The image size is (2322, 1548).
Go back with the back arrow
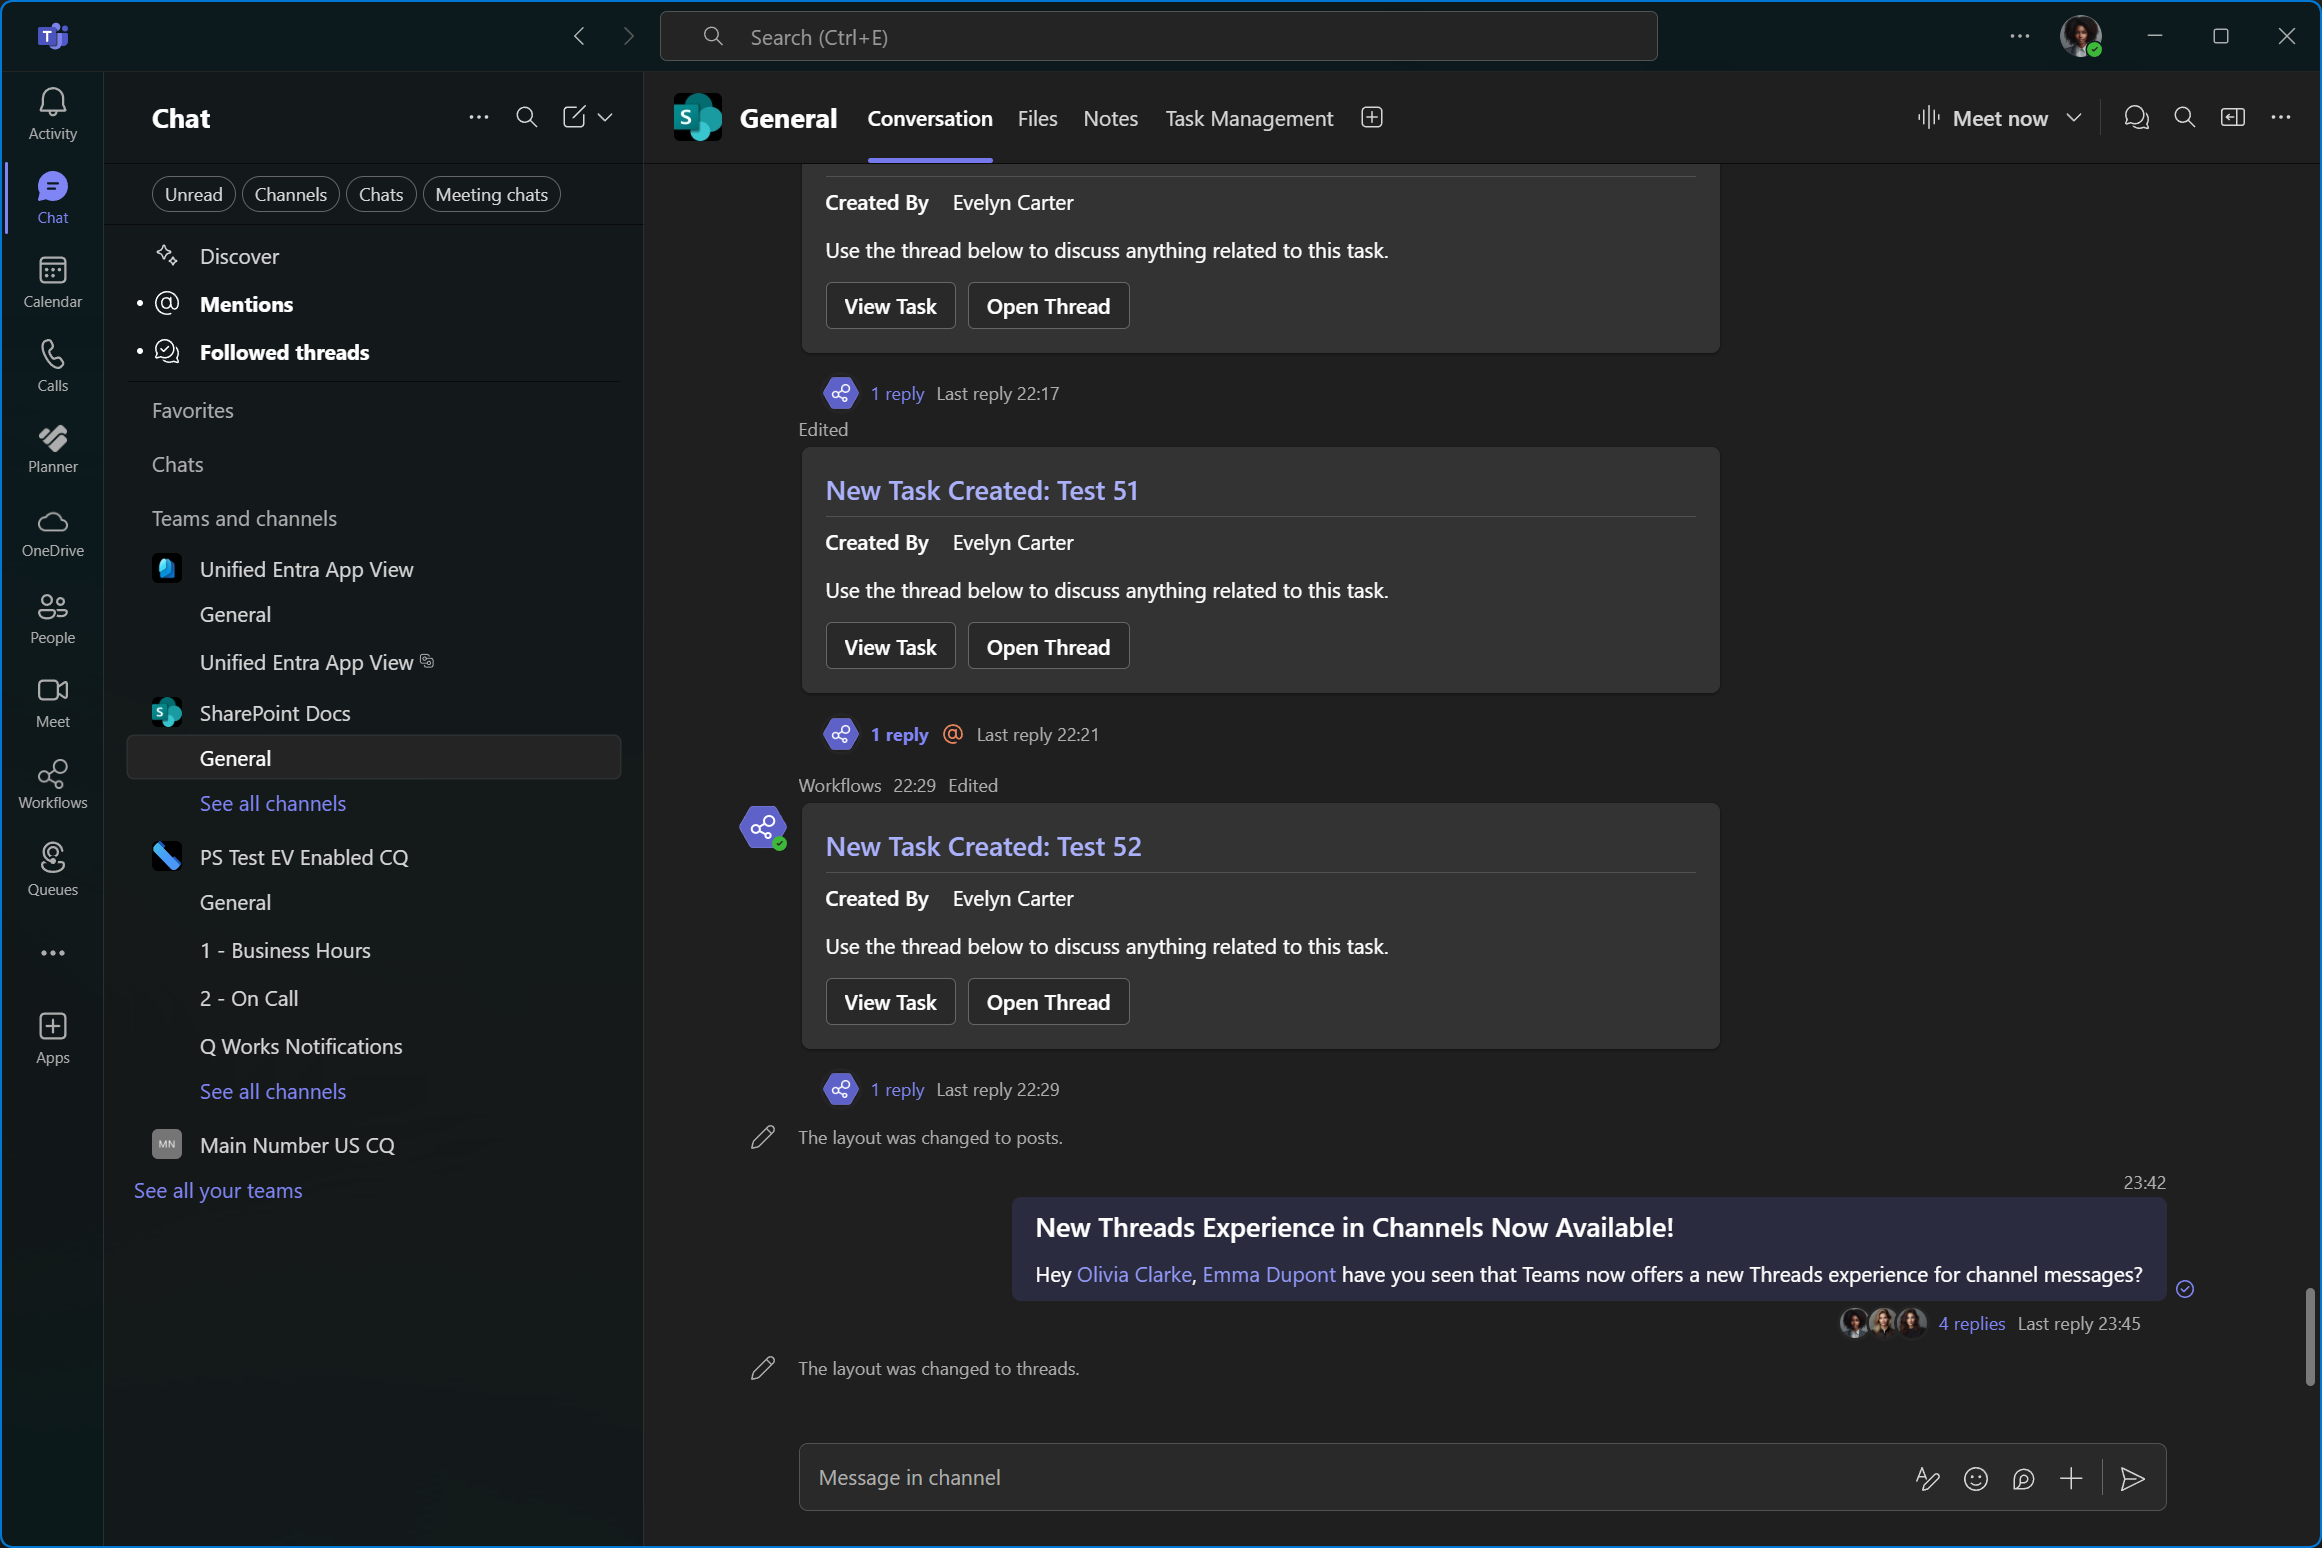[579, 37]
